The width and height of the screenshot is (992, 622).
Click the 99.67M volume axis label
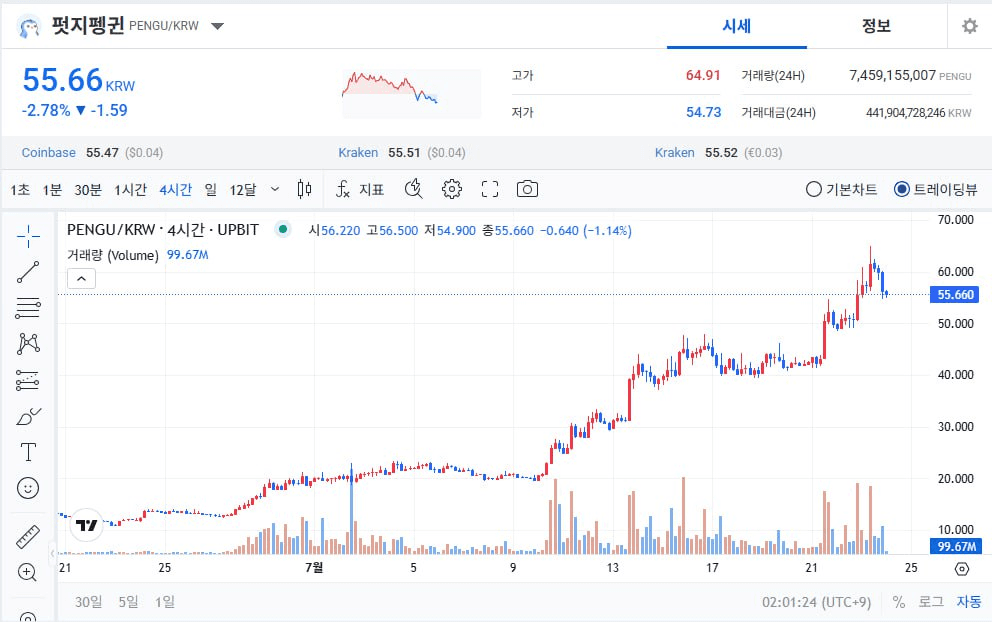[x=955, y=546]
